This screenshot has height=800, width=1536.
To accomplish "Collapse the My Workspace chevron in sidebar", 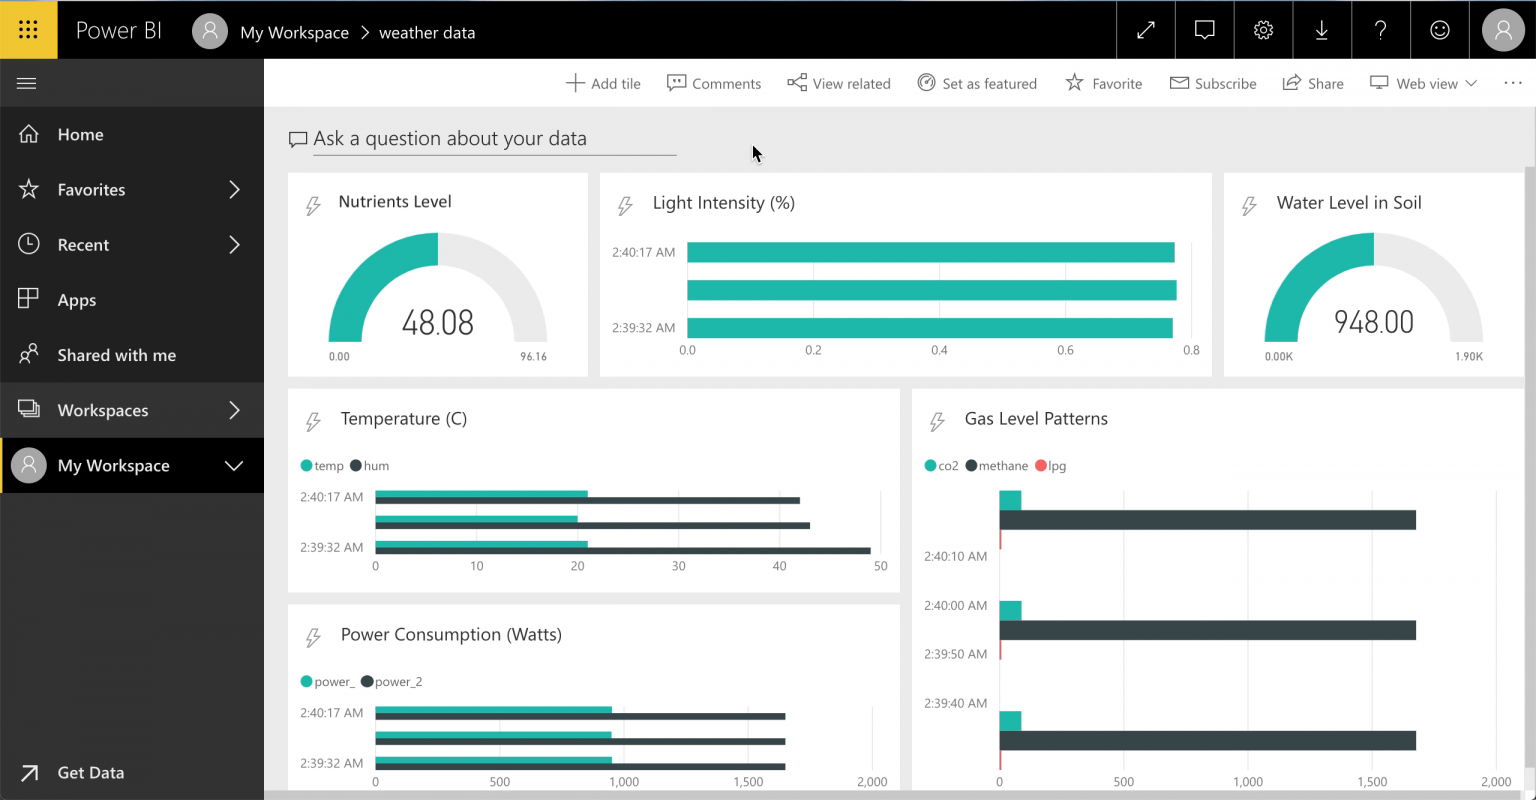I will (x=234, y=465).
